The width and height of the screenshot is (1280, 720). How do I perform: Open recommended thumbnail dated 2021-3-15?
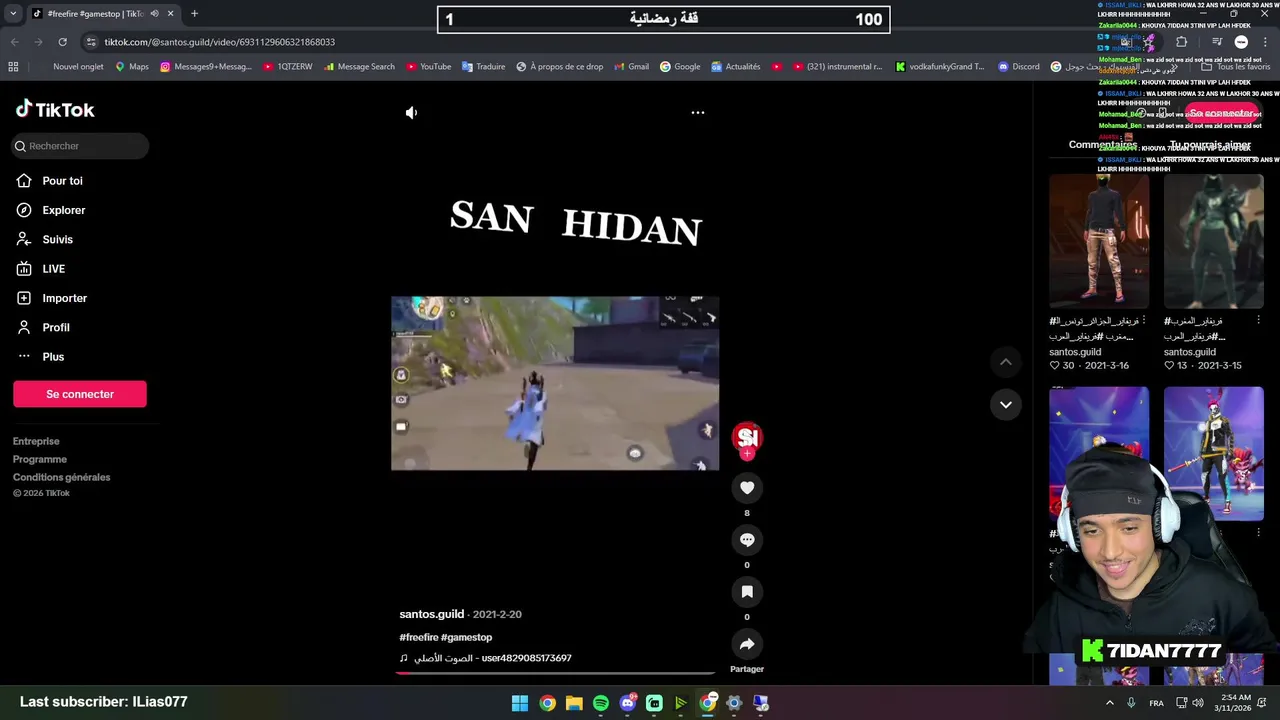1213,241
